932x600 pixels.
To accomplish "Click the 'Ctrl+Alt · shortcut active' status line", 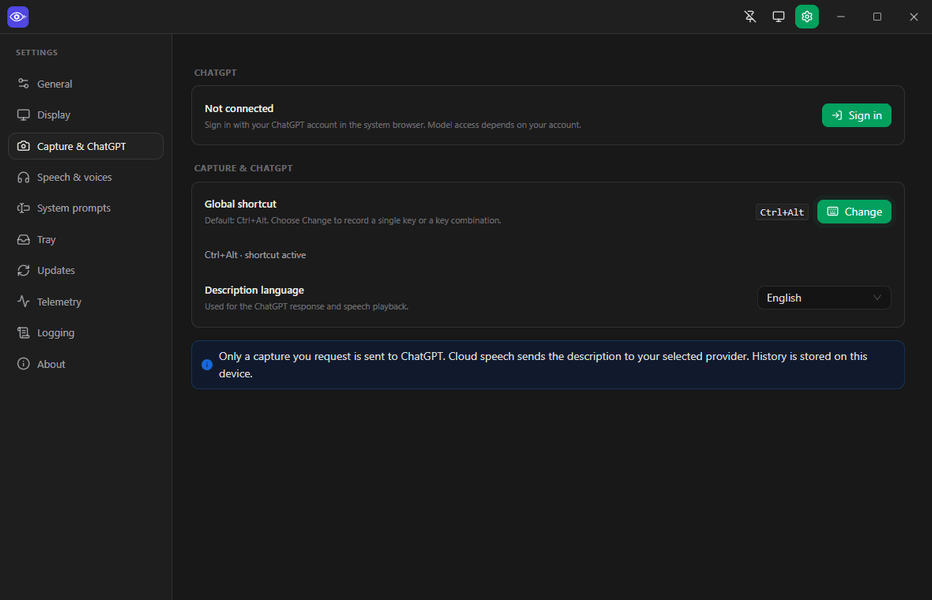I will pos(255,255).
